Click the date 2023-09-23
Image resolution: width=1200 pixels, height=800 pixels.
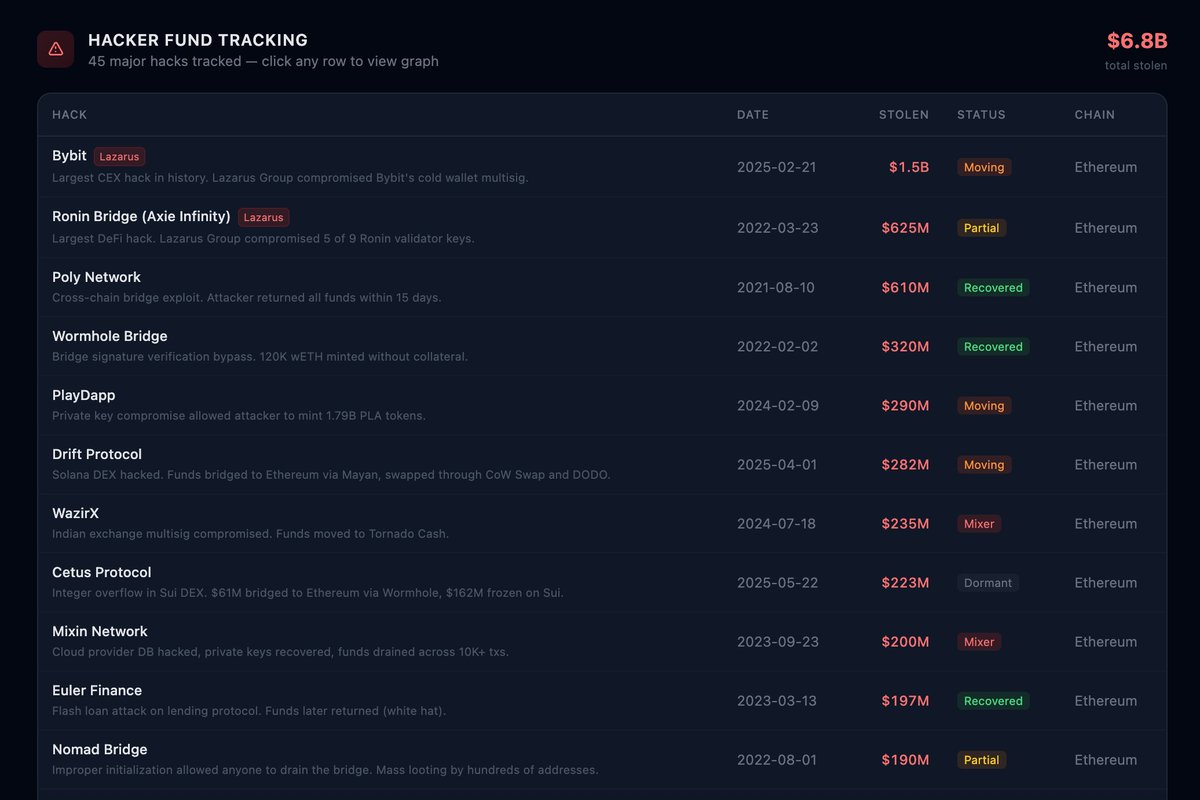click(x=778, y=641)
